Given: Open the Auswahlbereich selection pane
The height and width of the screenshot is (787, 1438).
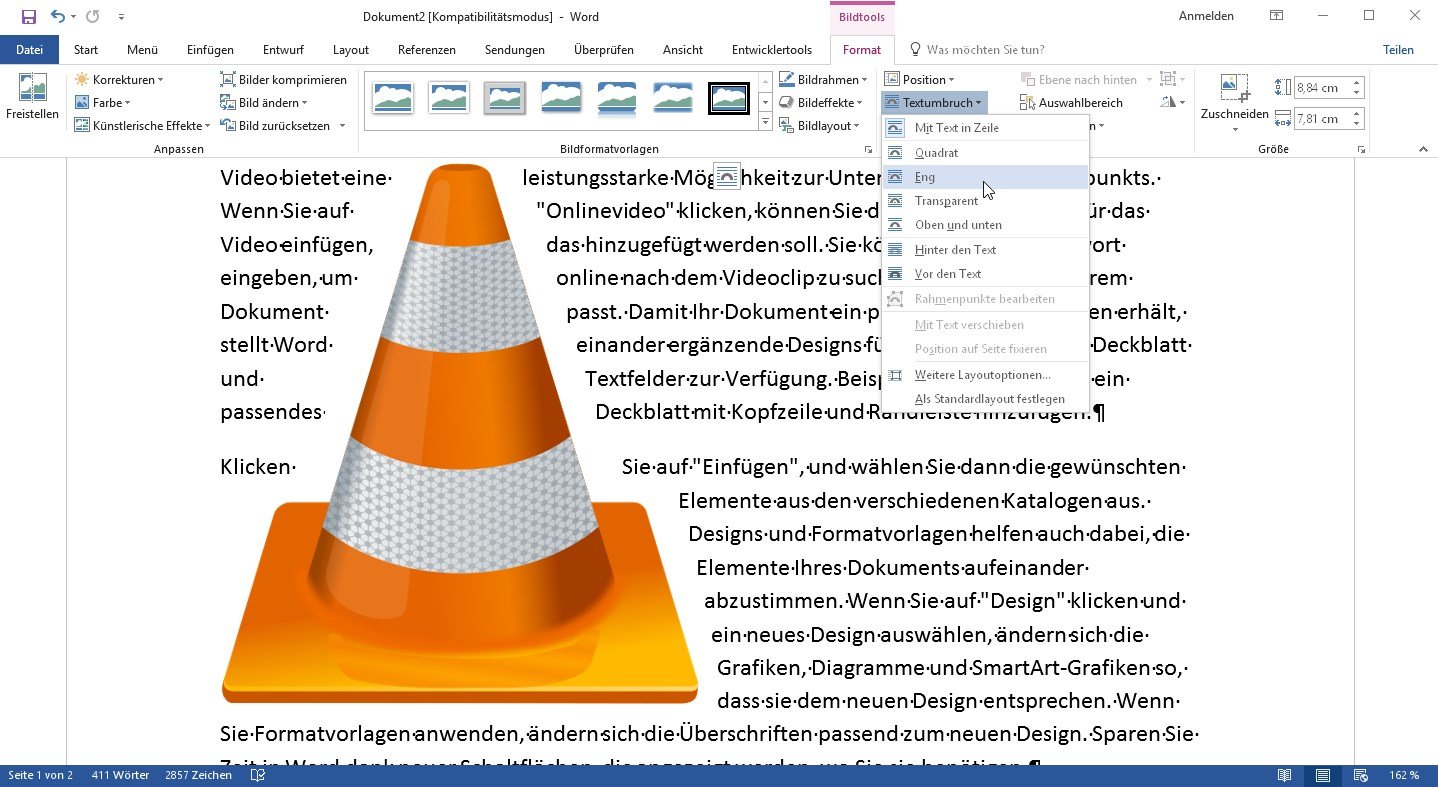Looking at the screenshot, I should [x=1072, y=103].
